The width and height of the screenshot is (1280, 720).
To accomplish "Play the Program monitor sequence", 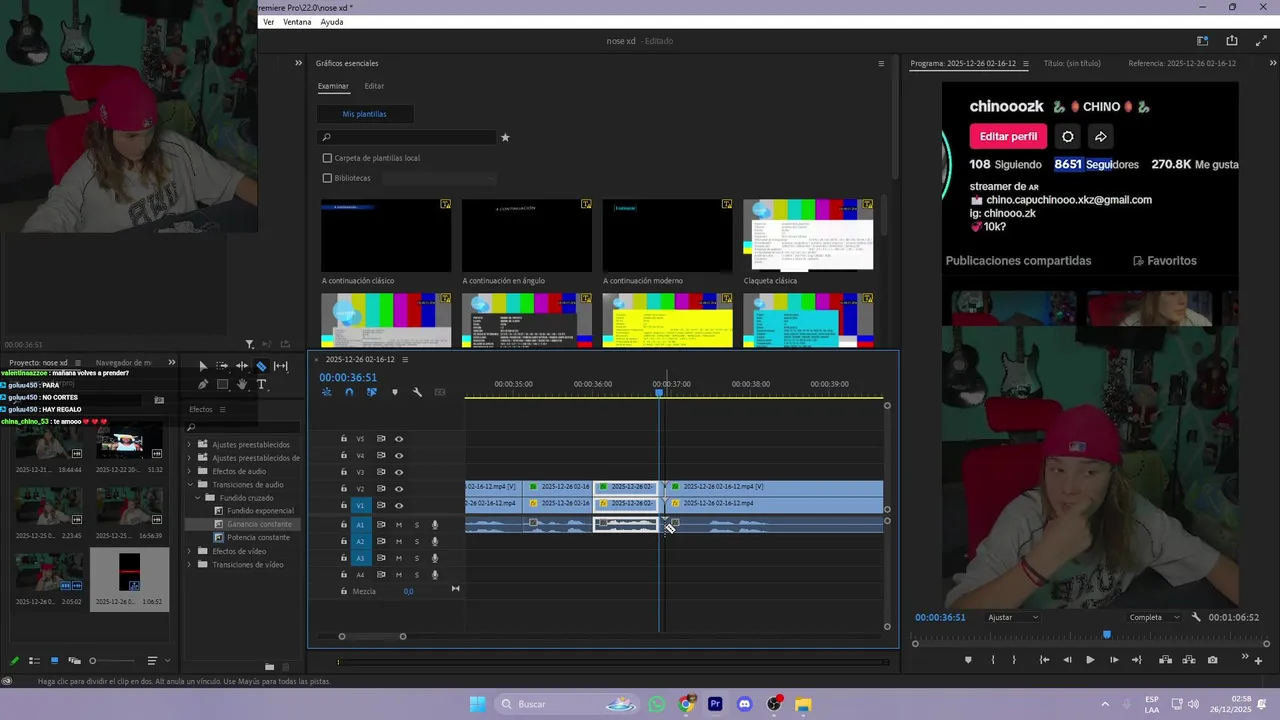I will (x=1090, y=660).
